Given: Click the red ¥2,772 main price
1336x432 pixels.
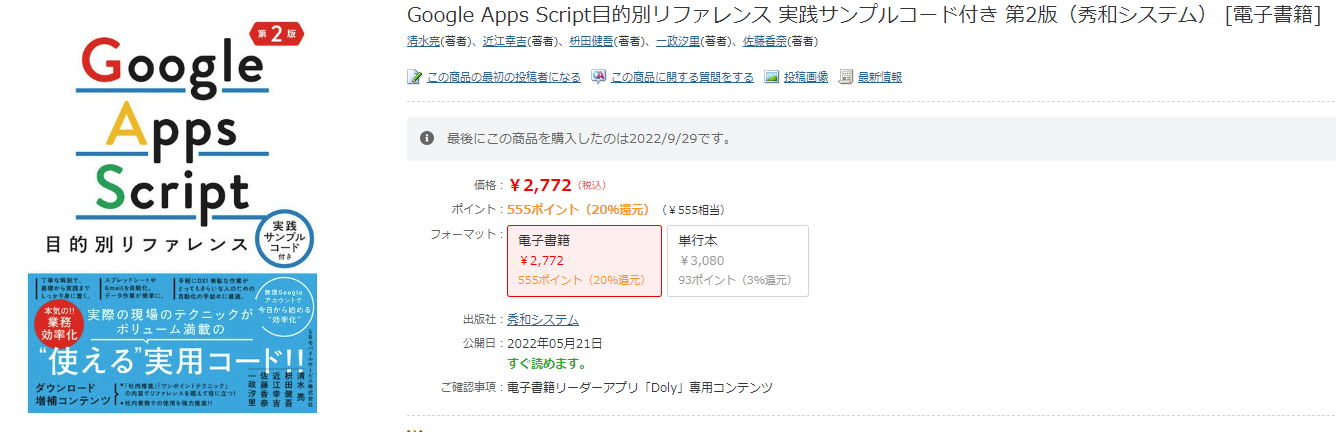Looking at the screenshot, I should click(x=540, y=185).
